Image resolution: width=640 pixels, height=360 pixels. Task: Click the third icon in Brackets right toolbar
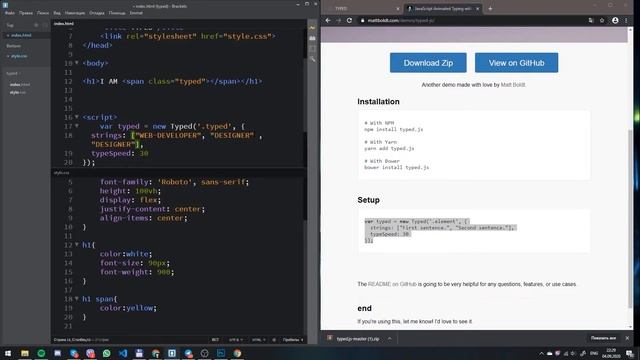click(x=312, y=49)
